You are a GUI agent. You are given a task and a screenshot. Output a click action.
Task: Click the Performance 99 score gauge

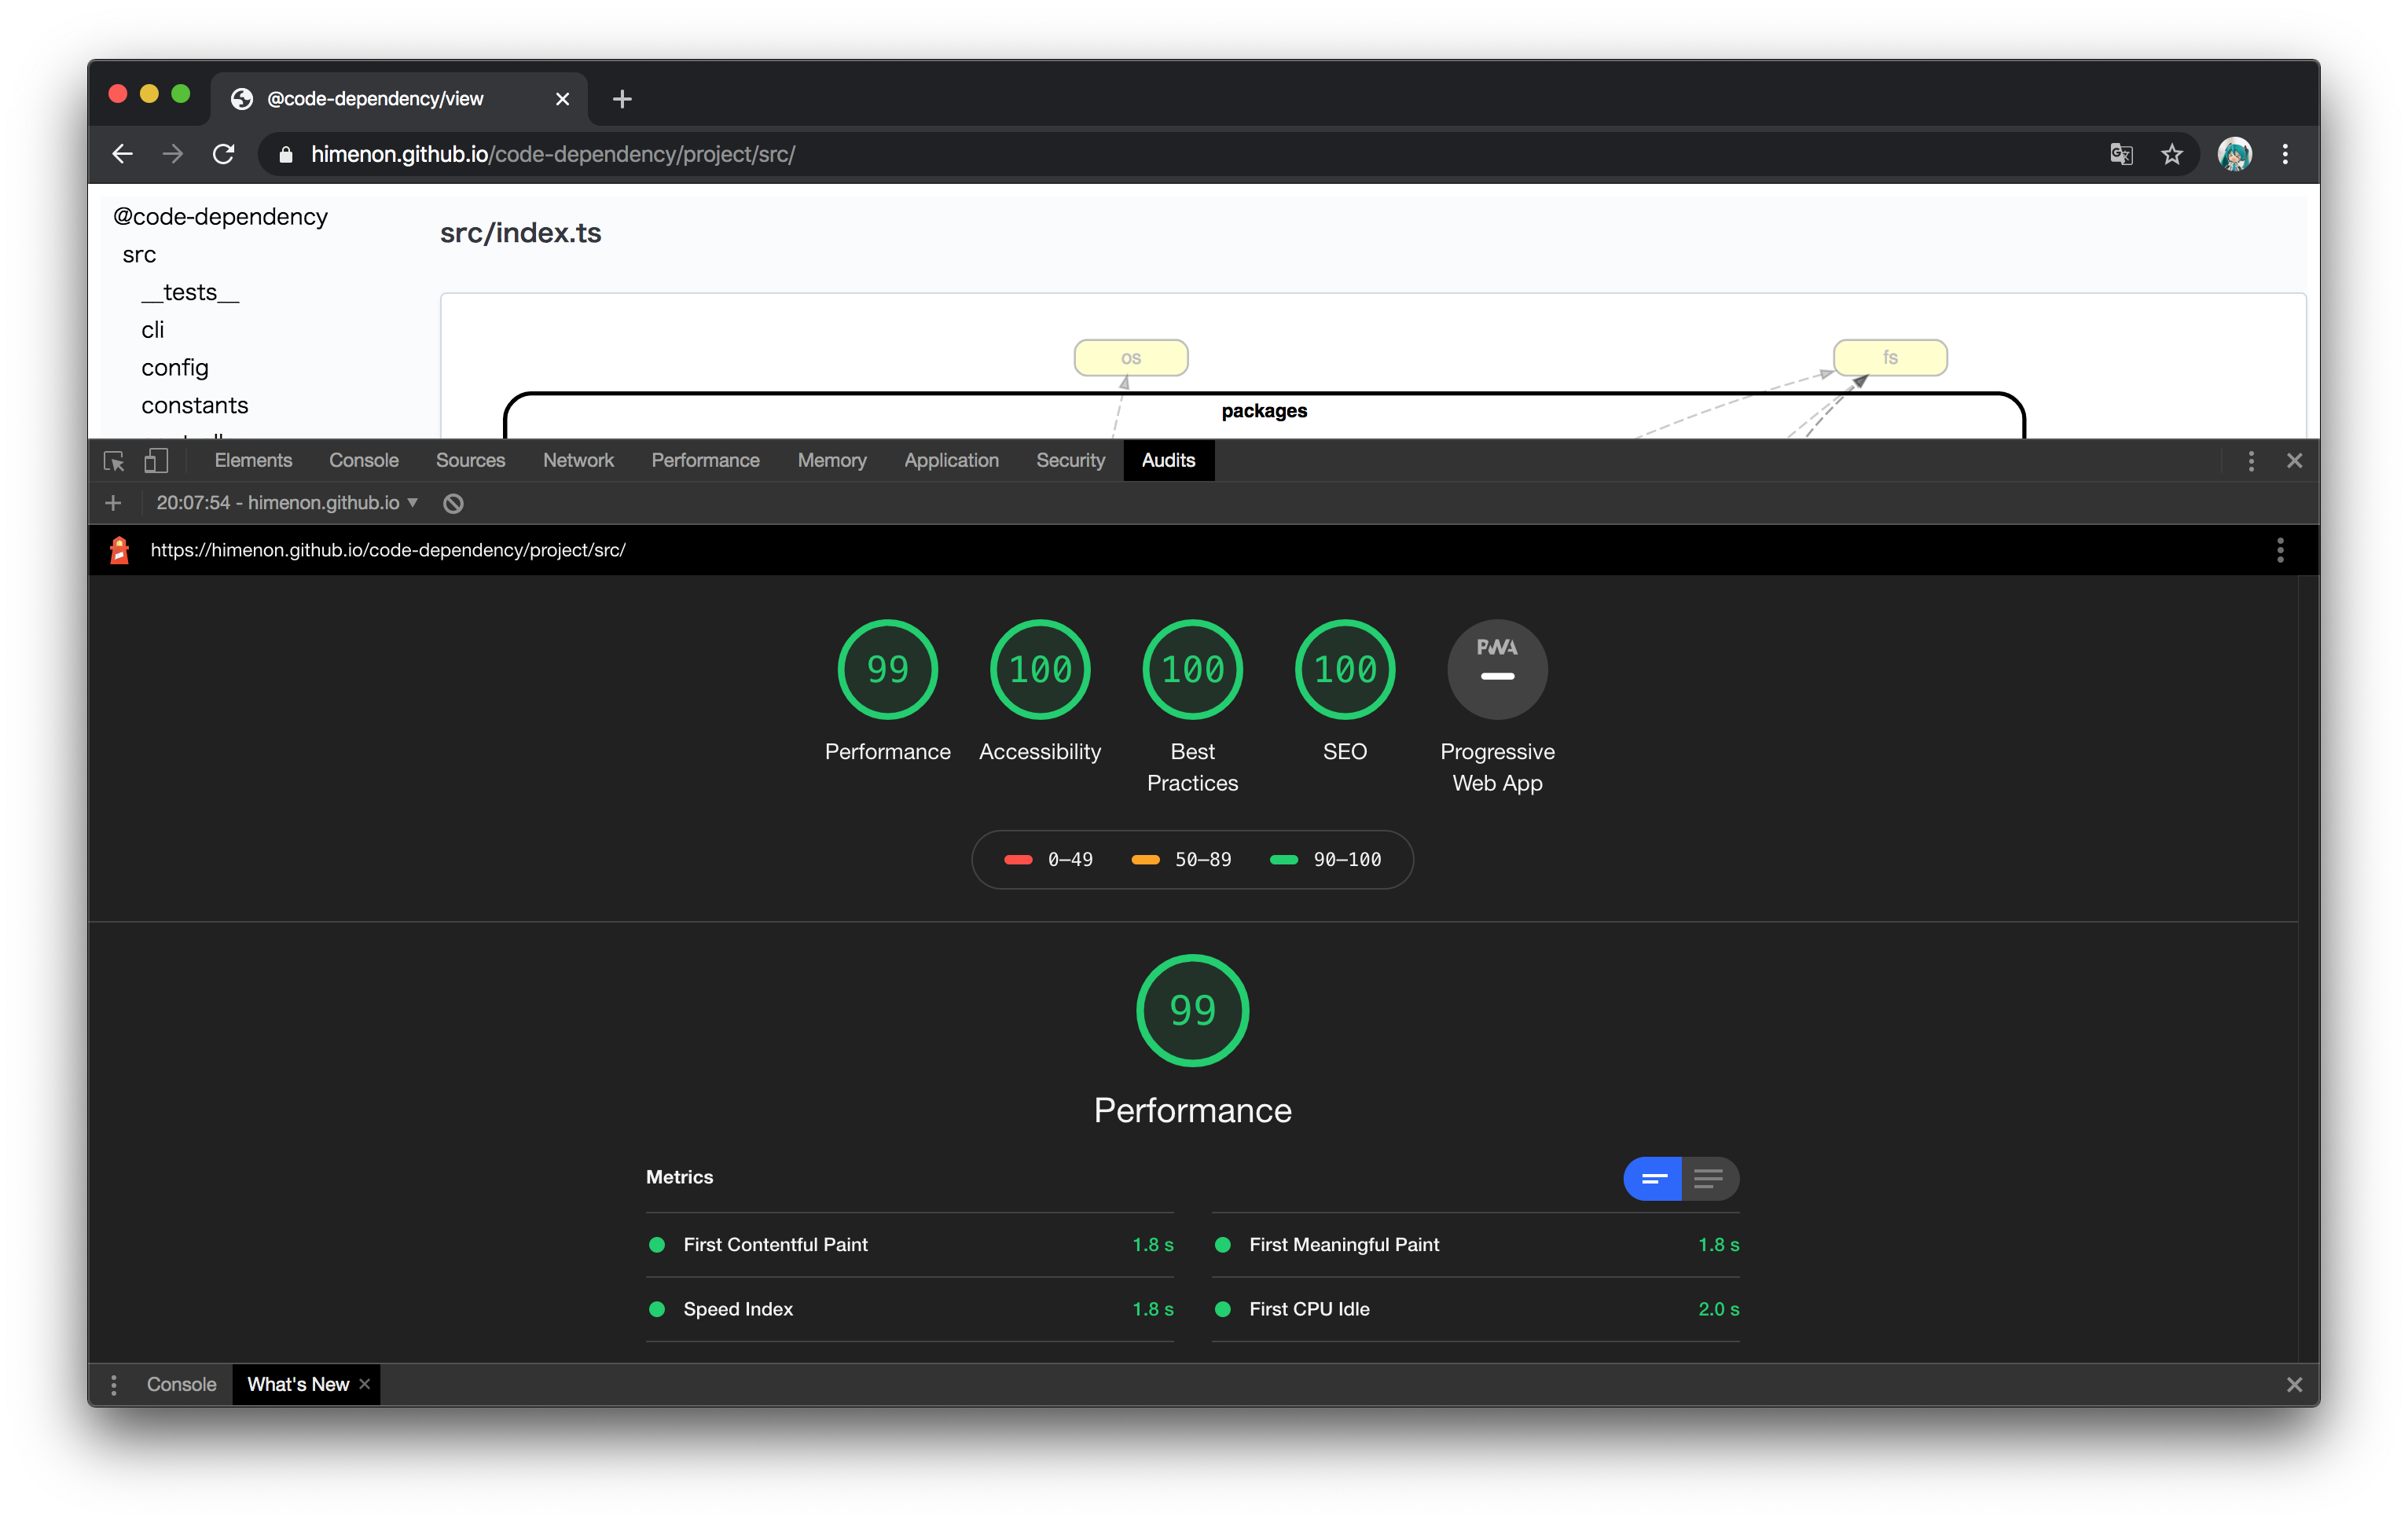(887, 669)
